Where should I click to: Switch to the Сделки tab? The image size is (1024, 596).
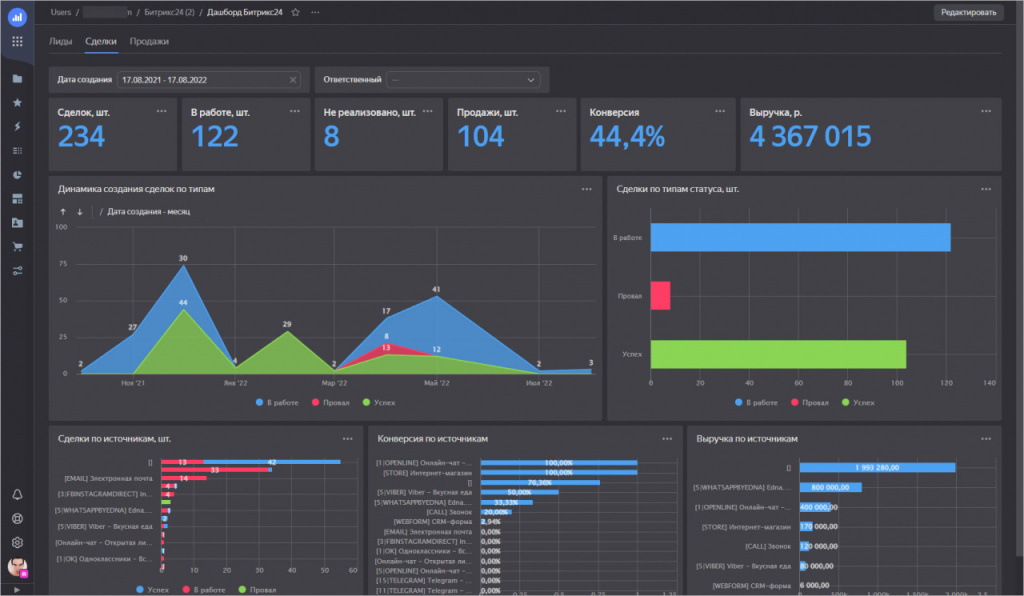[x=101, y=41]
